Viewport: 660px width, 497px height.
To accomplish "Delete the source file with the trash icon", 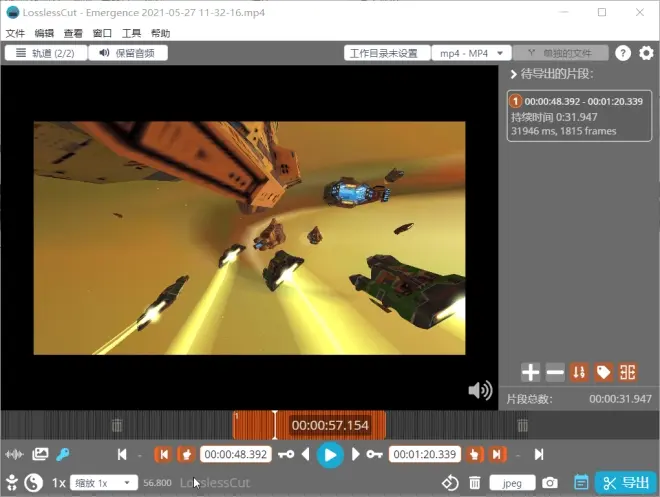I will 475,483.
